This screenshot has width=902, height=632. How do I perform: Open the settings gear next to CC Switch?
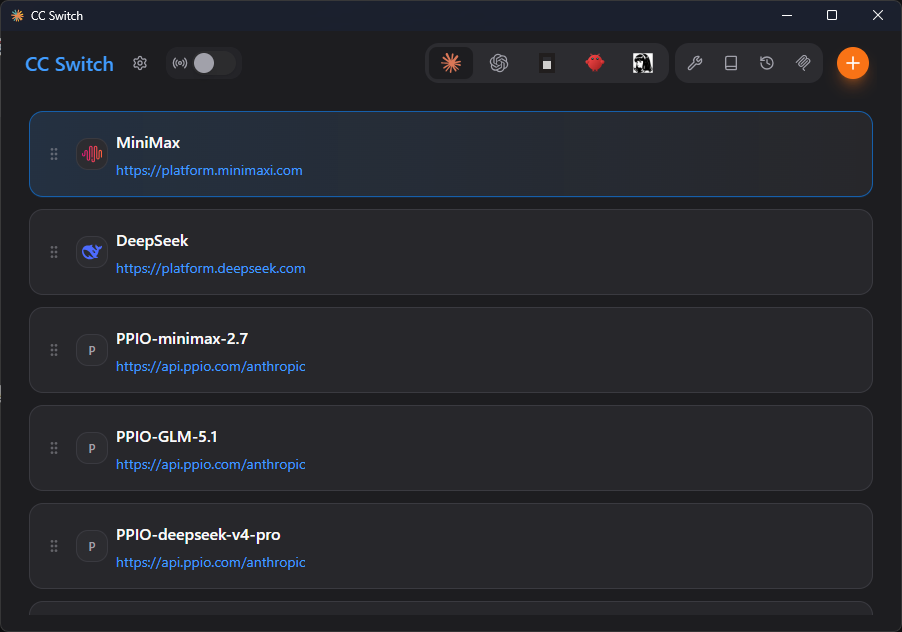click(140, 63)
